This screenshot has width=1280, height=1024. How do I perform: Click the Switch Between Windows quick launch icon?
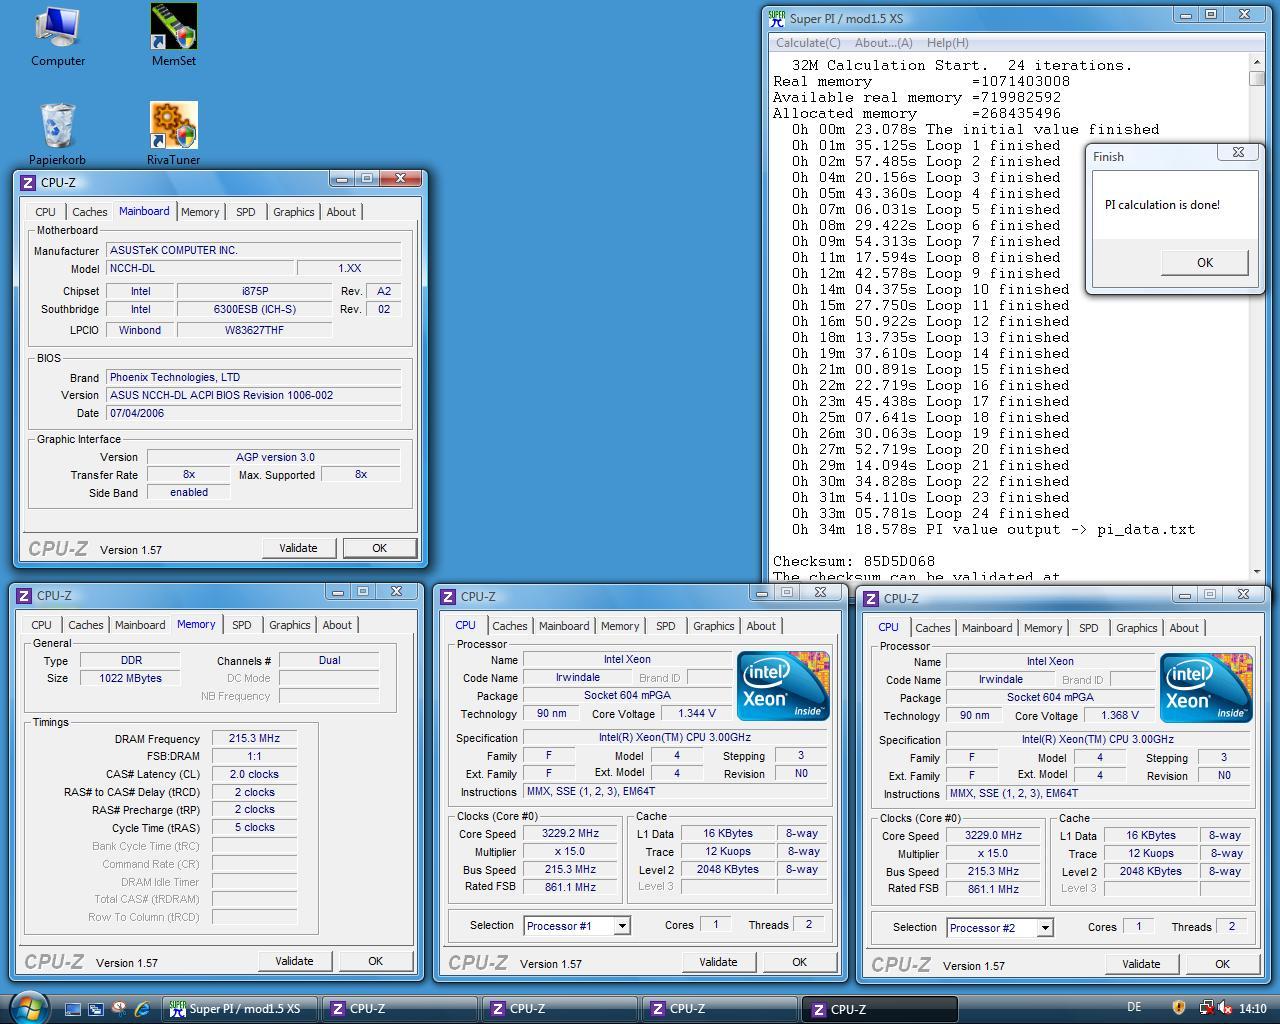pyautogui.click(x=96, y=1009)
